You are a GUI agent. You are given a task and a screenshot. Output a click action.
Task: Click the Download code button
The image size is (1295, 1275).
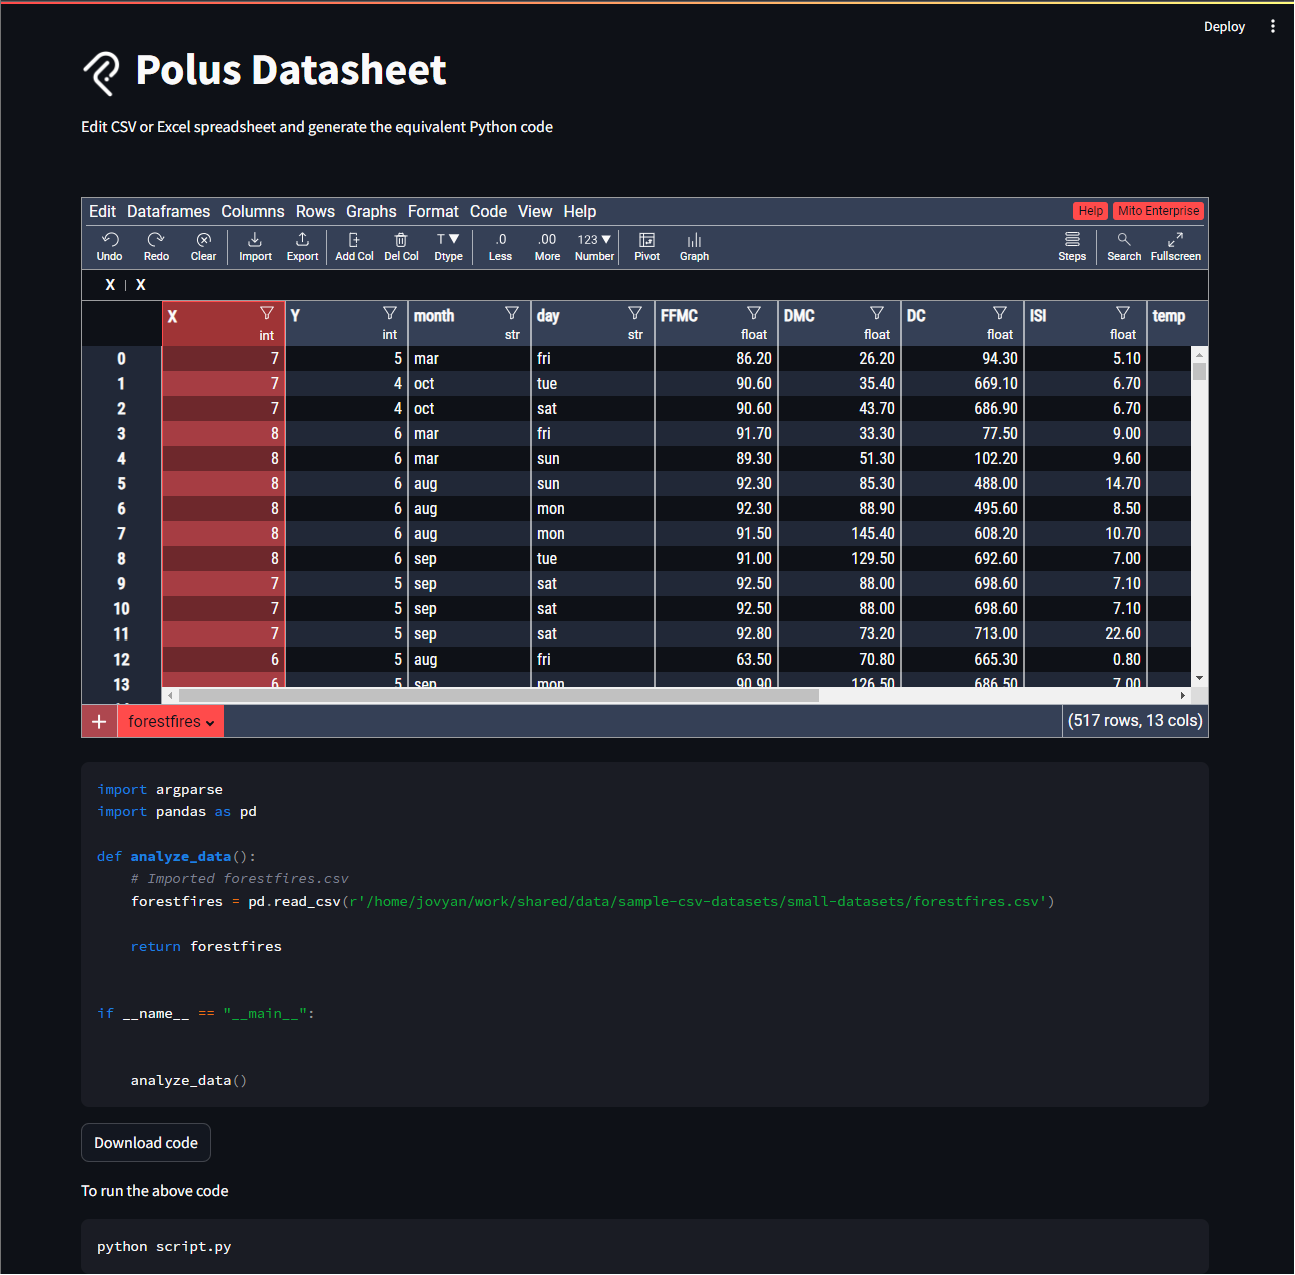146,1143
